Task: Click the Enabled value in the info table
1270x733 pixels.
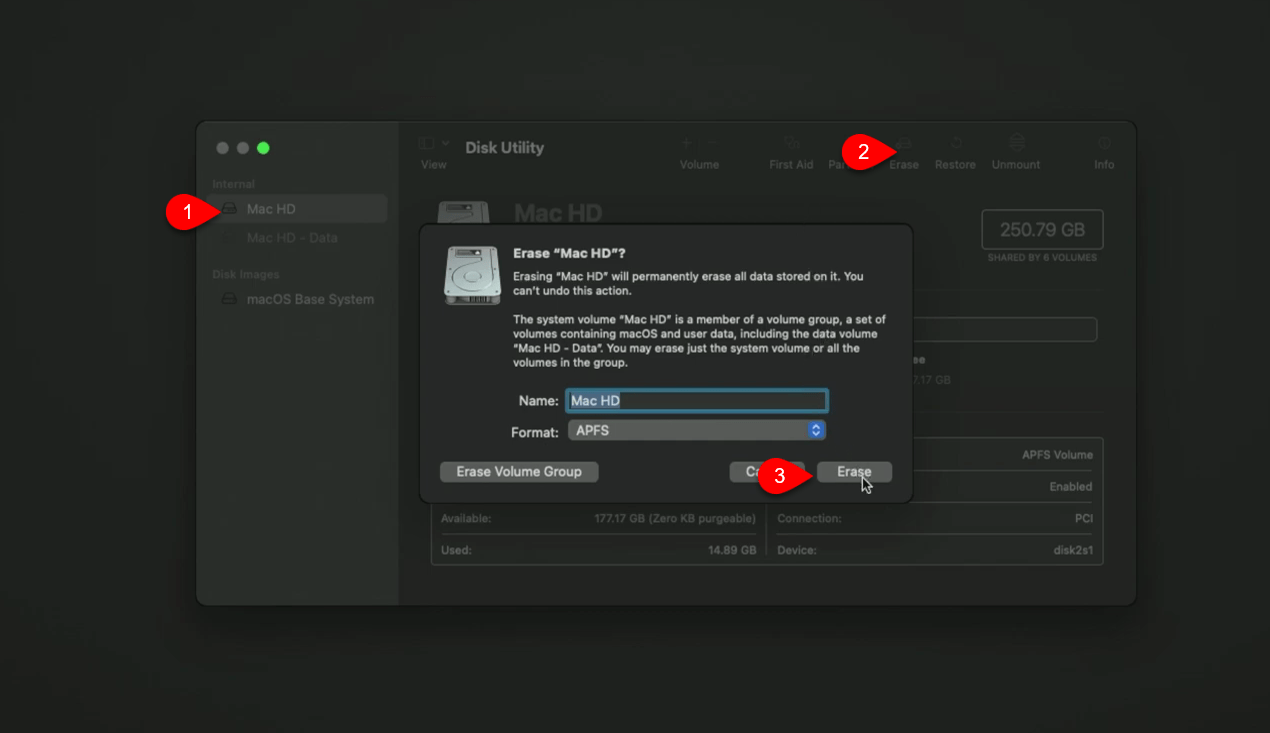Action: point(1071,487)
